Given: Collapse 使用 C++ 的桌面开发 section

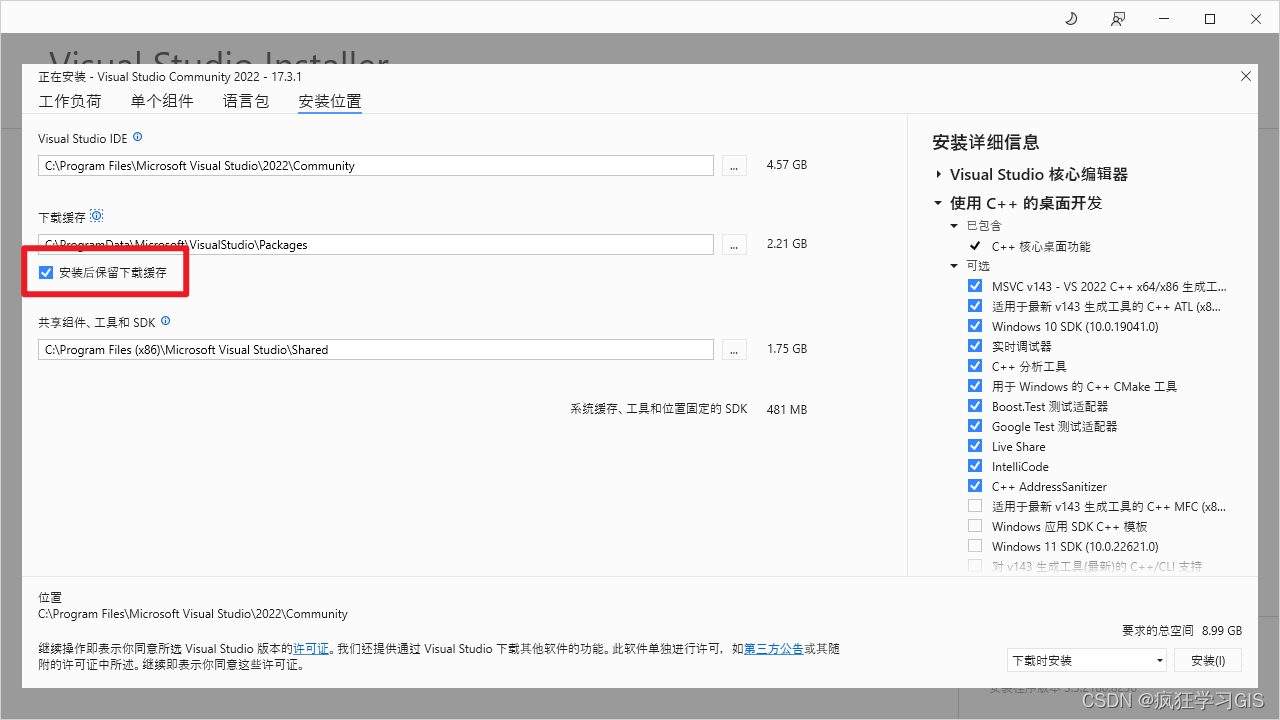Looking at the screenshot, I should coord(938,203).
